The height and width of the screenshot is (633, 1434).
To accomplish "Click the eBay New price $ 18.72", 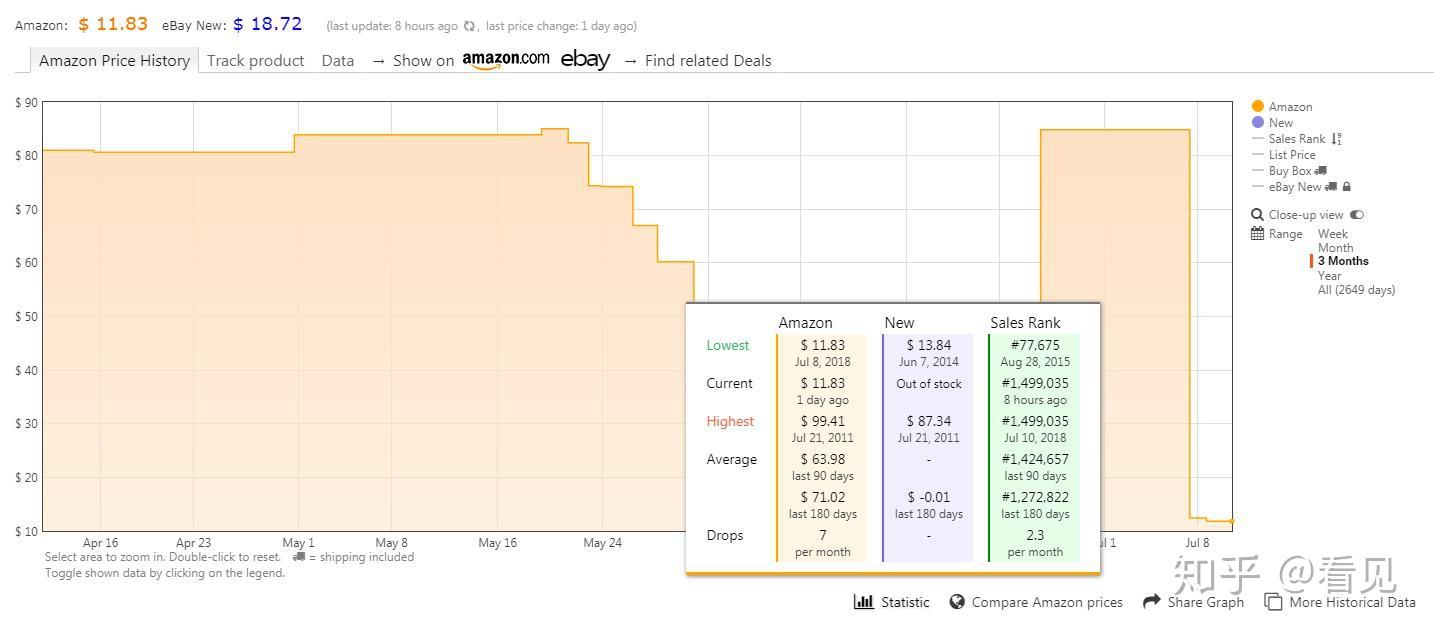I will point(267,24).
